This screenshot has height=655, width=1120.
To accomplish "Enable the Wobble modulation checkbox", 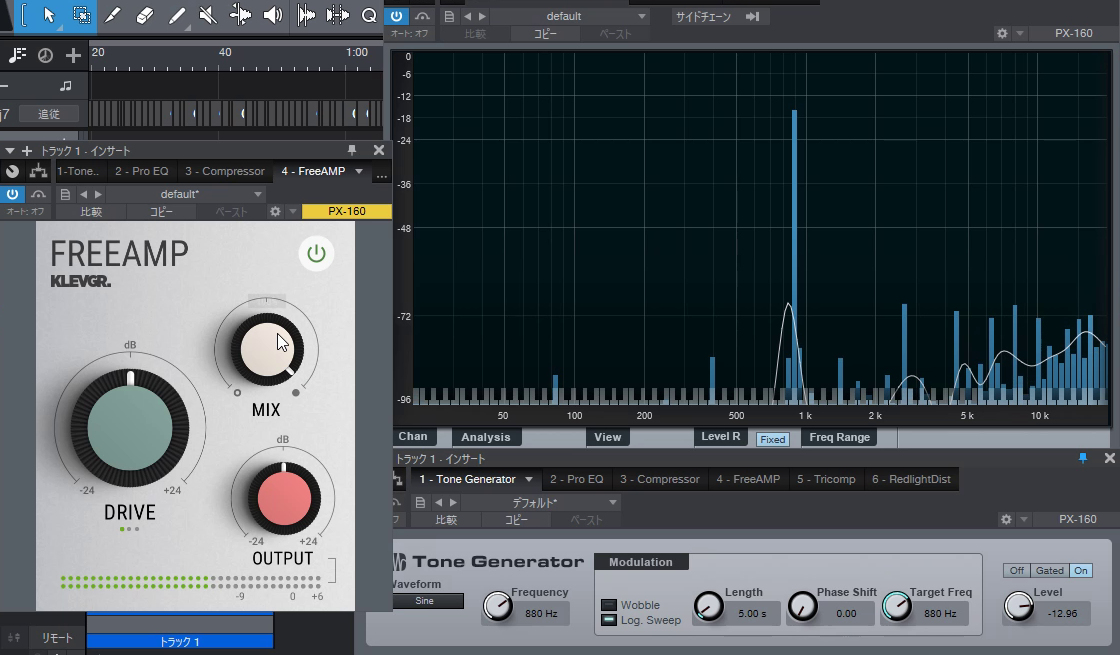I will [609, 605].
